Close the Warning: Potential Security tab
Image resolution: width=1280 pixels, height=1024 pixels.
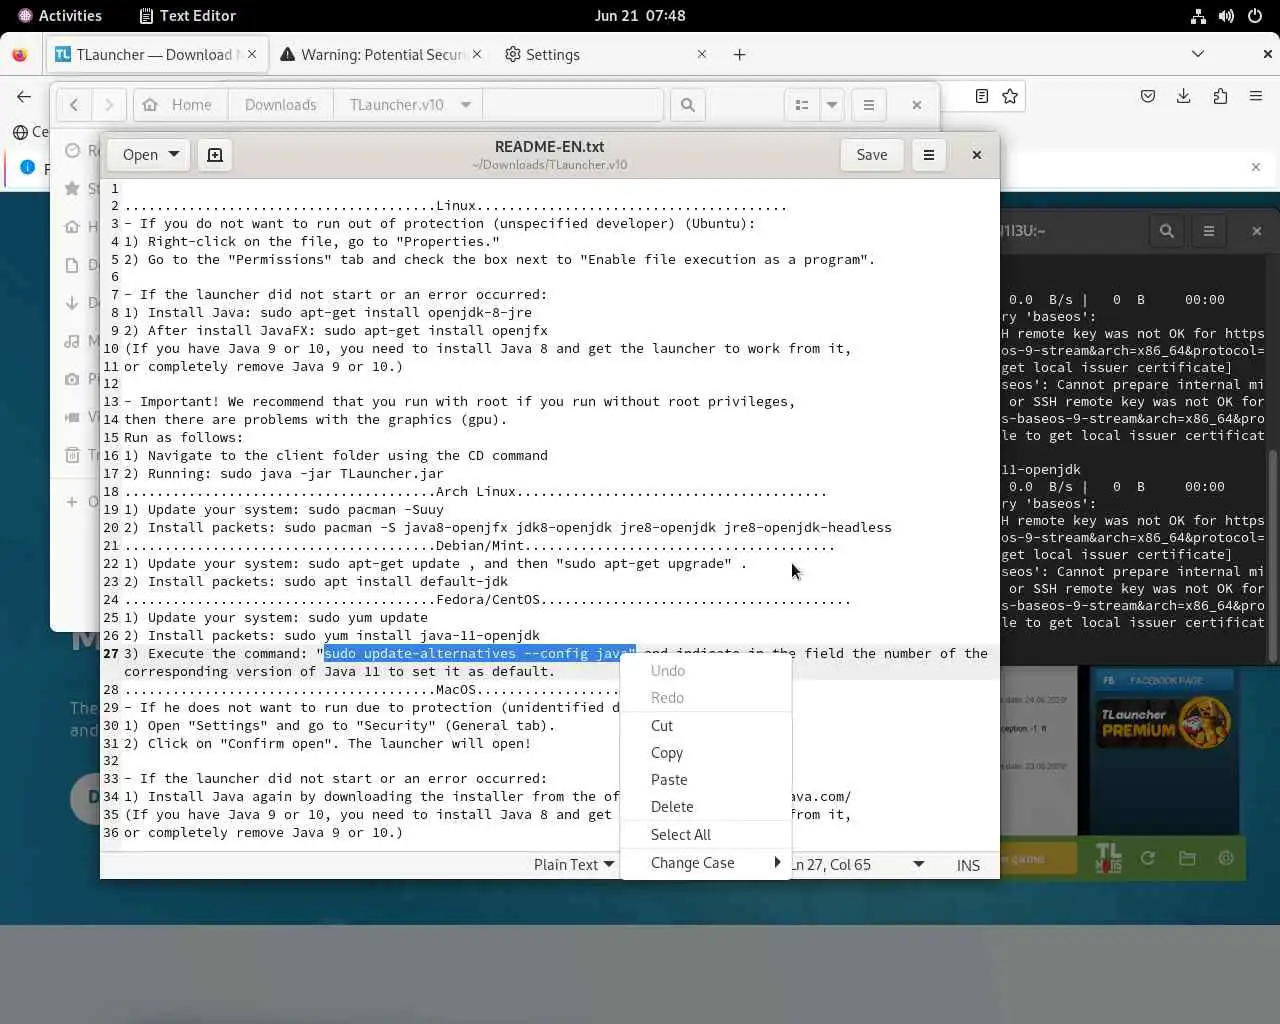pos(476,55)
